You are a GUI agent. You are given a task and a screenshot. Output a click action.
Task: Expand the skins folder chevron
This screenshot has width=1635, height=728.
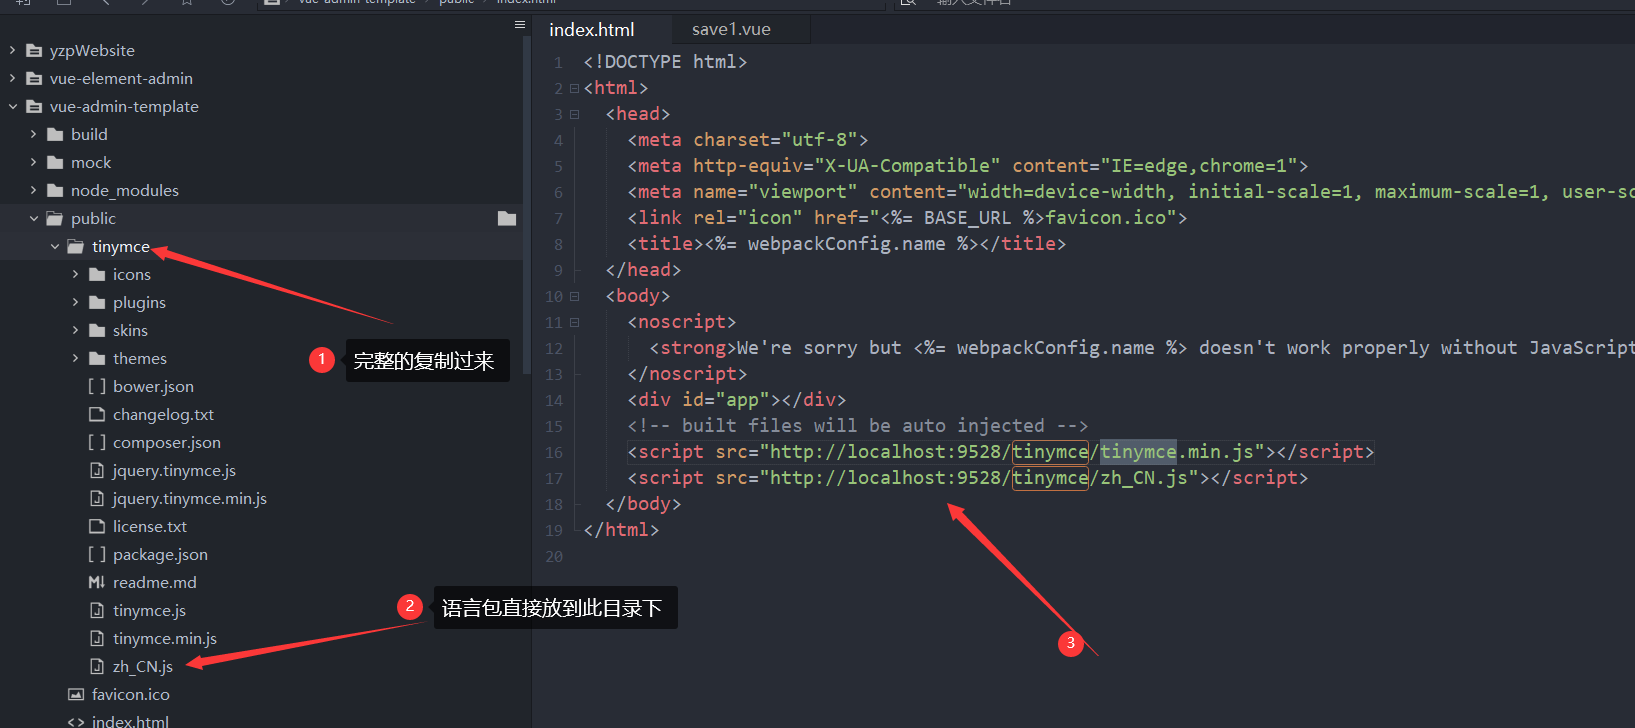[x=76, y=330]
